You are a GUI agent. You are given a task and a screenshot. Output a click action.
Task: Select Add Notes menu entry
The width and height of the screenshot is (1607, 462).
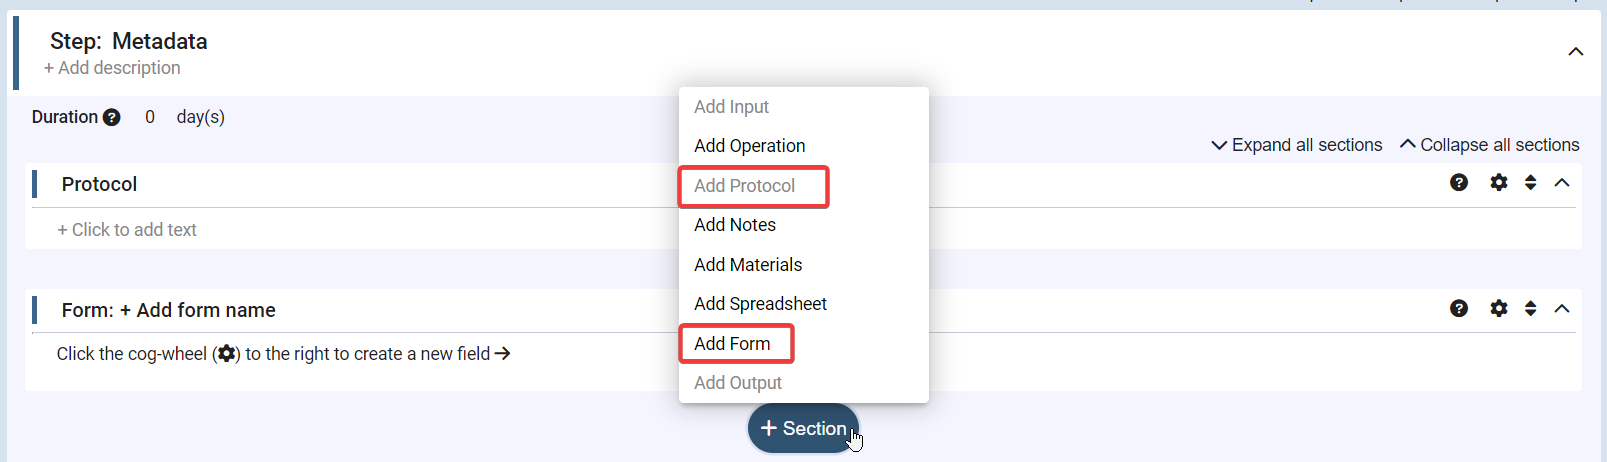735,225
